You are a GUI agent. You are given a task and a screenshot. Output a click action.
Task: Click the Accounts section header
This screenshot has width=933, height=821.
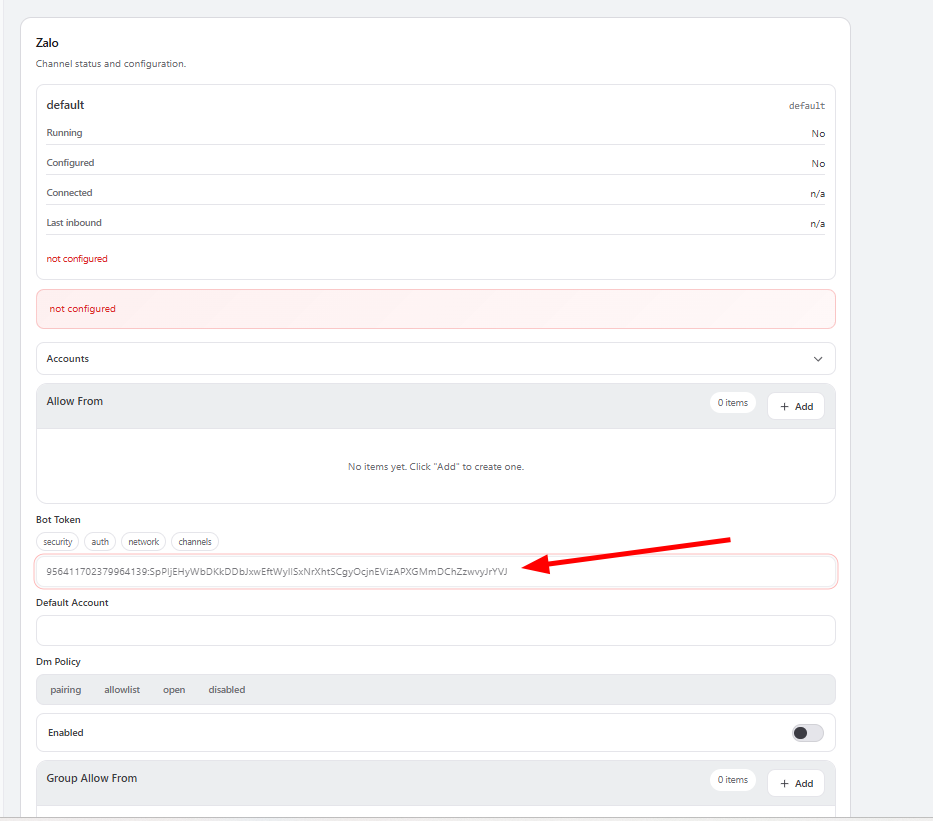pos(436,359)
